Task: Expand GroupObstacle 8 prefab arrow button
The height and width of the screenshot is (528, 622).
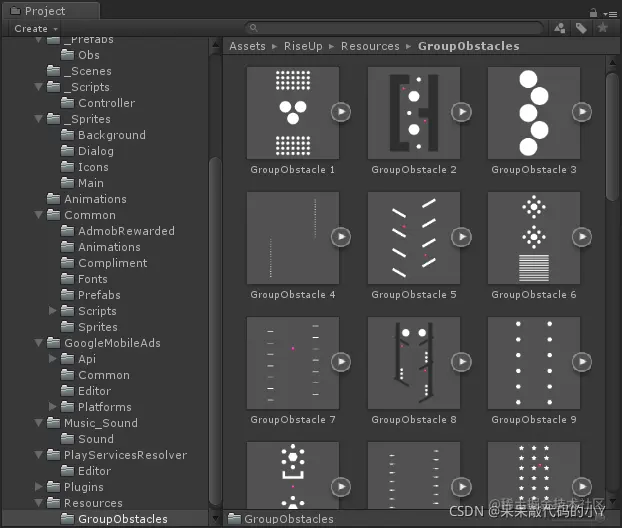Action: pyautogui.click(x=461, y=362)
